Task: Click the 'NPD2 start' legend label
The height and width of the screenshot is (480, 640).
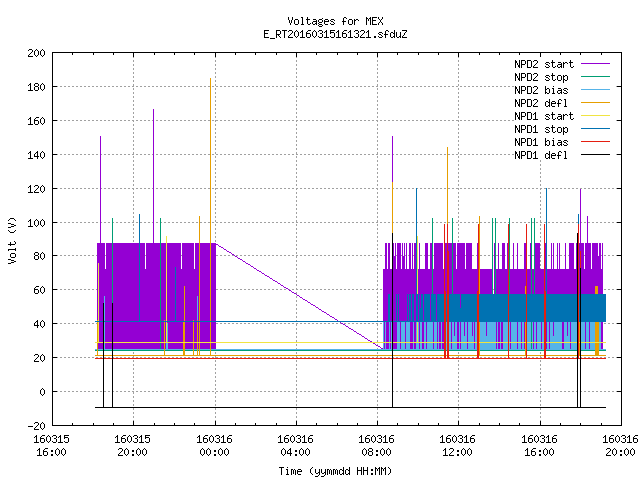Action: (x=544, y=64)
